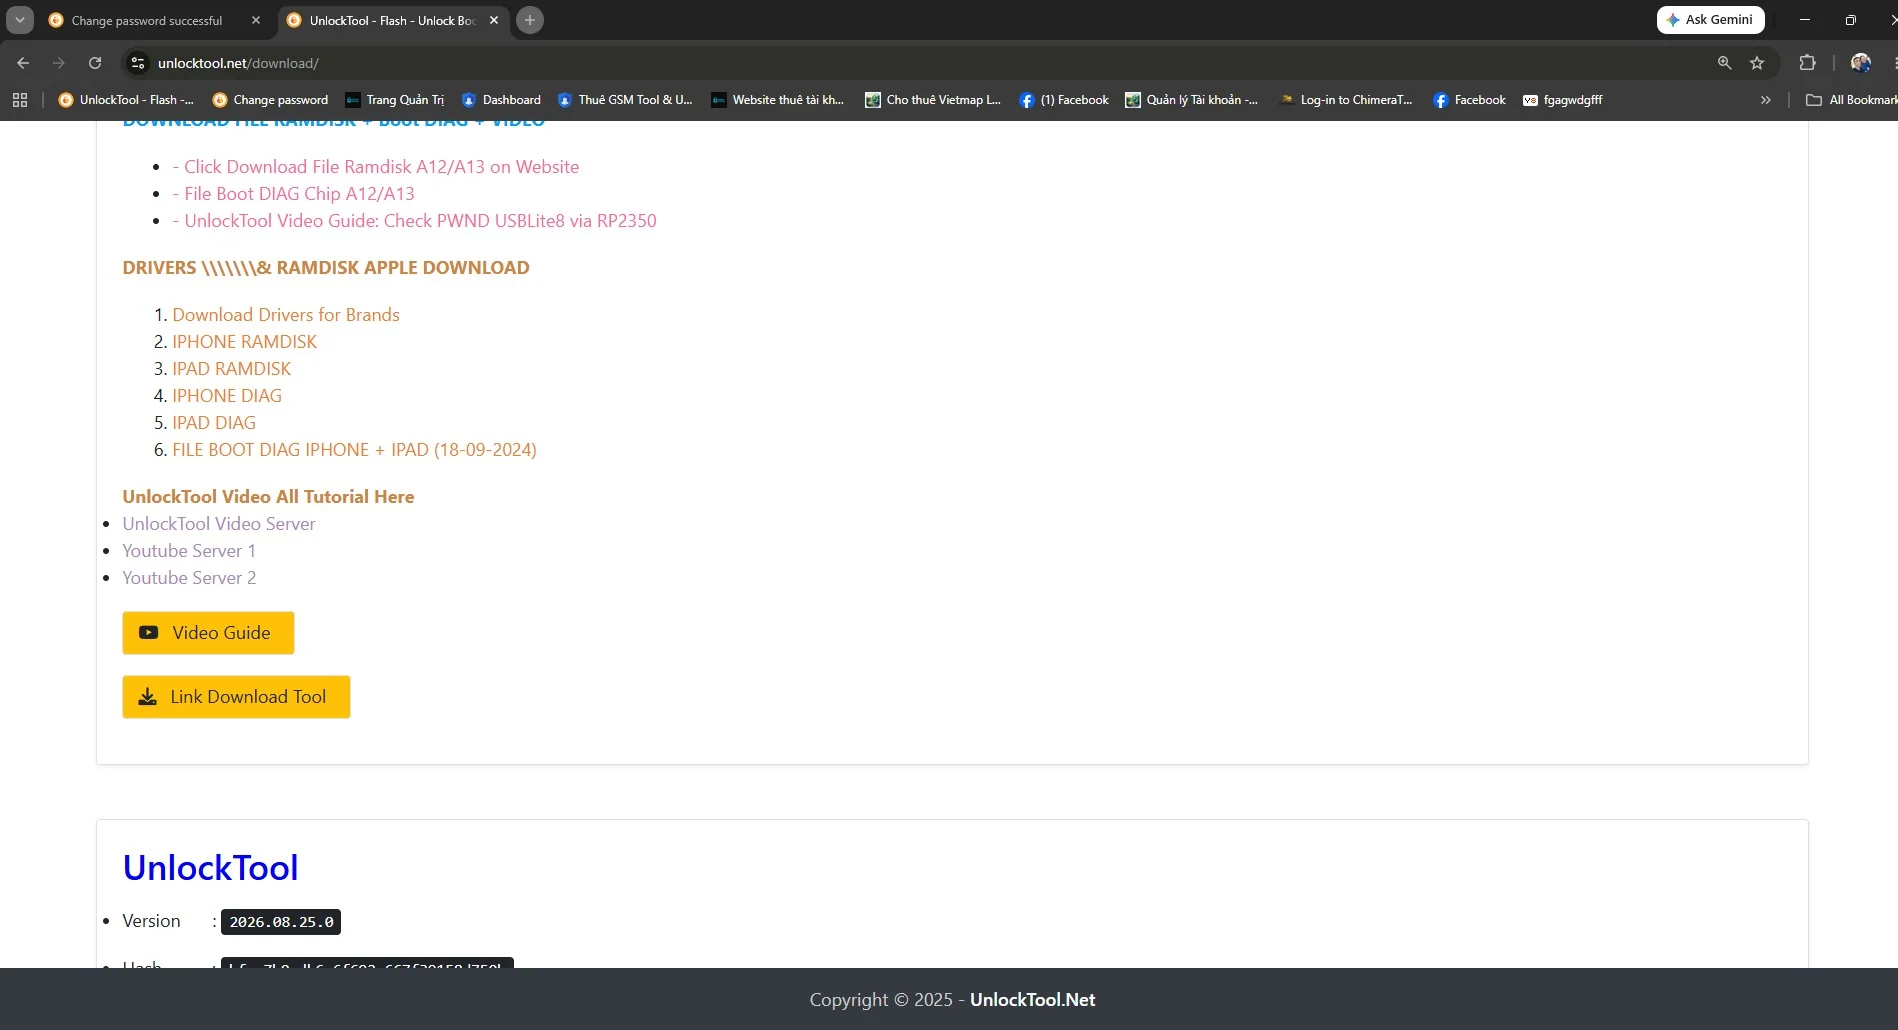Click the UnlockTool.Net footer link
Screen dimensions: 1898x1030
tap(1032, 1000)
